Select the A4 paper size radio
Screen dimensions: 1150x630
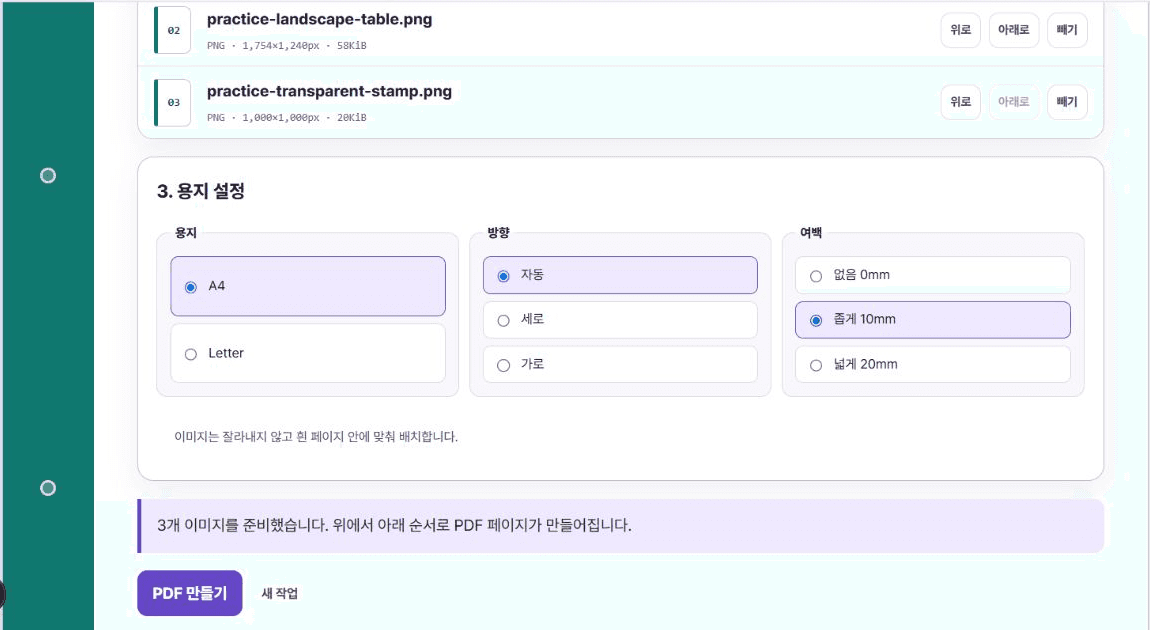tap(191, 287)
